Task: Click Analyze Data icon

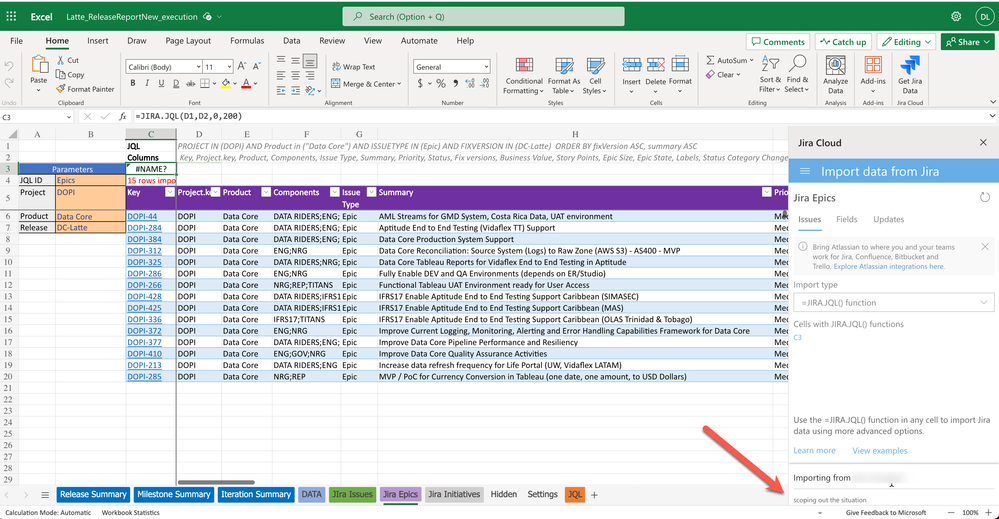Action: tap(835, 66)
